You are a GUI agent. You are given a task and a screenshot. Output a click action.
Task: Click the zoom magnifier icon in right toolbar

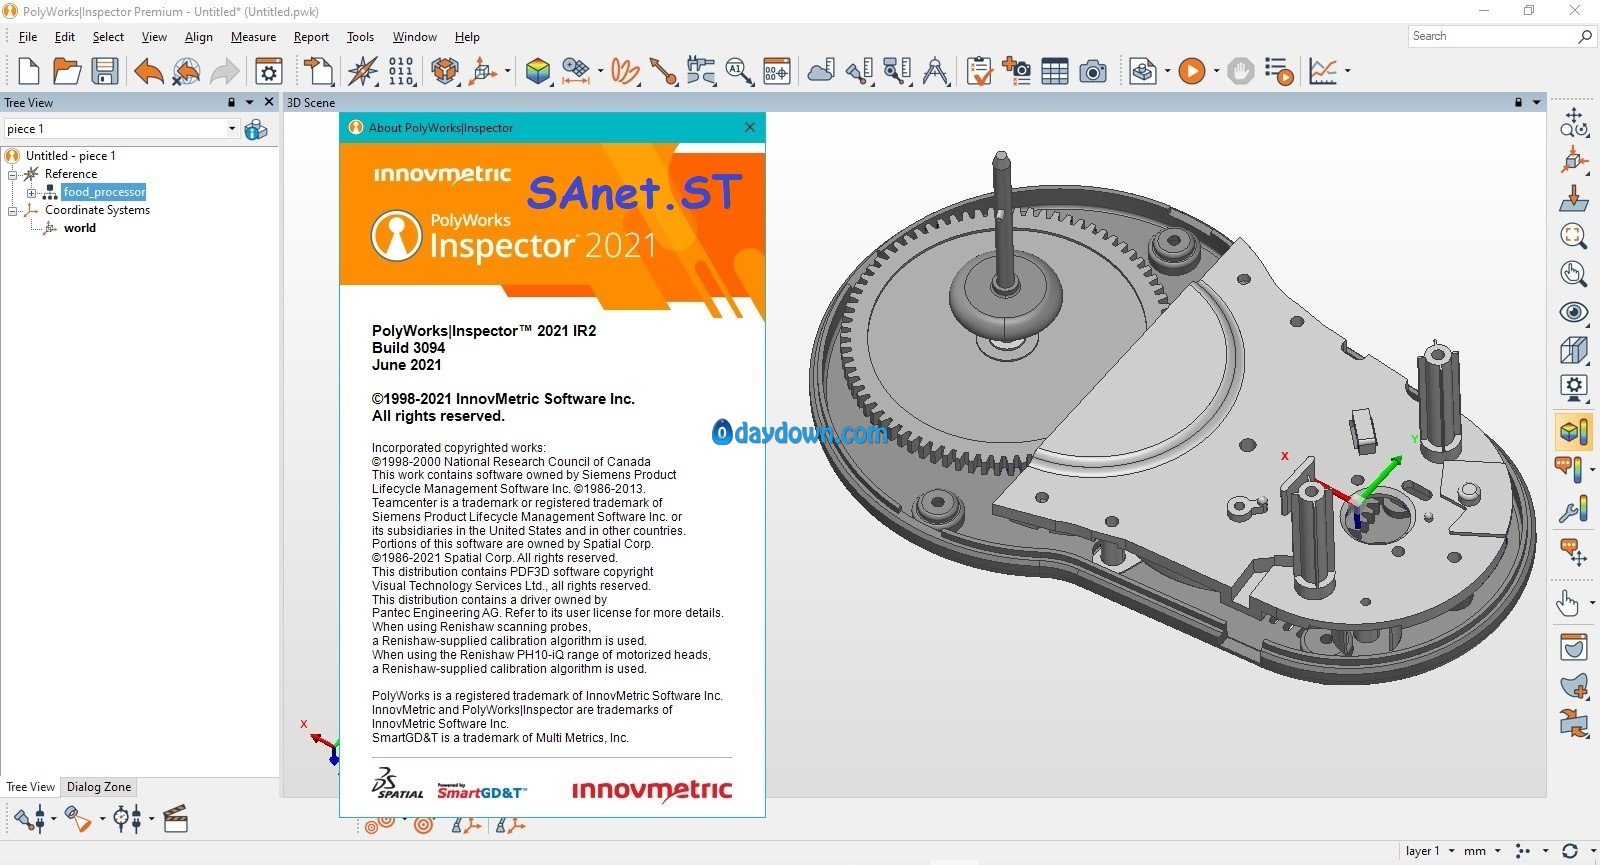click(1573, 274)
